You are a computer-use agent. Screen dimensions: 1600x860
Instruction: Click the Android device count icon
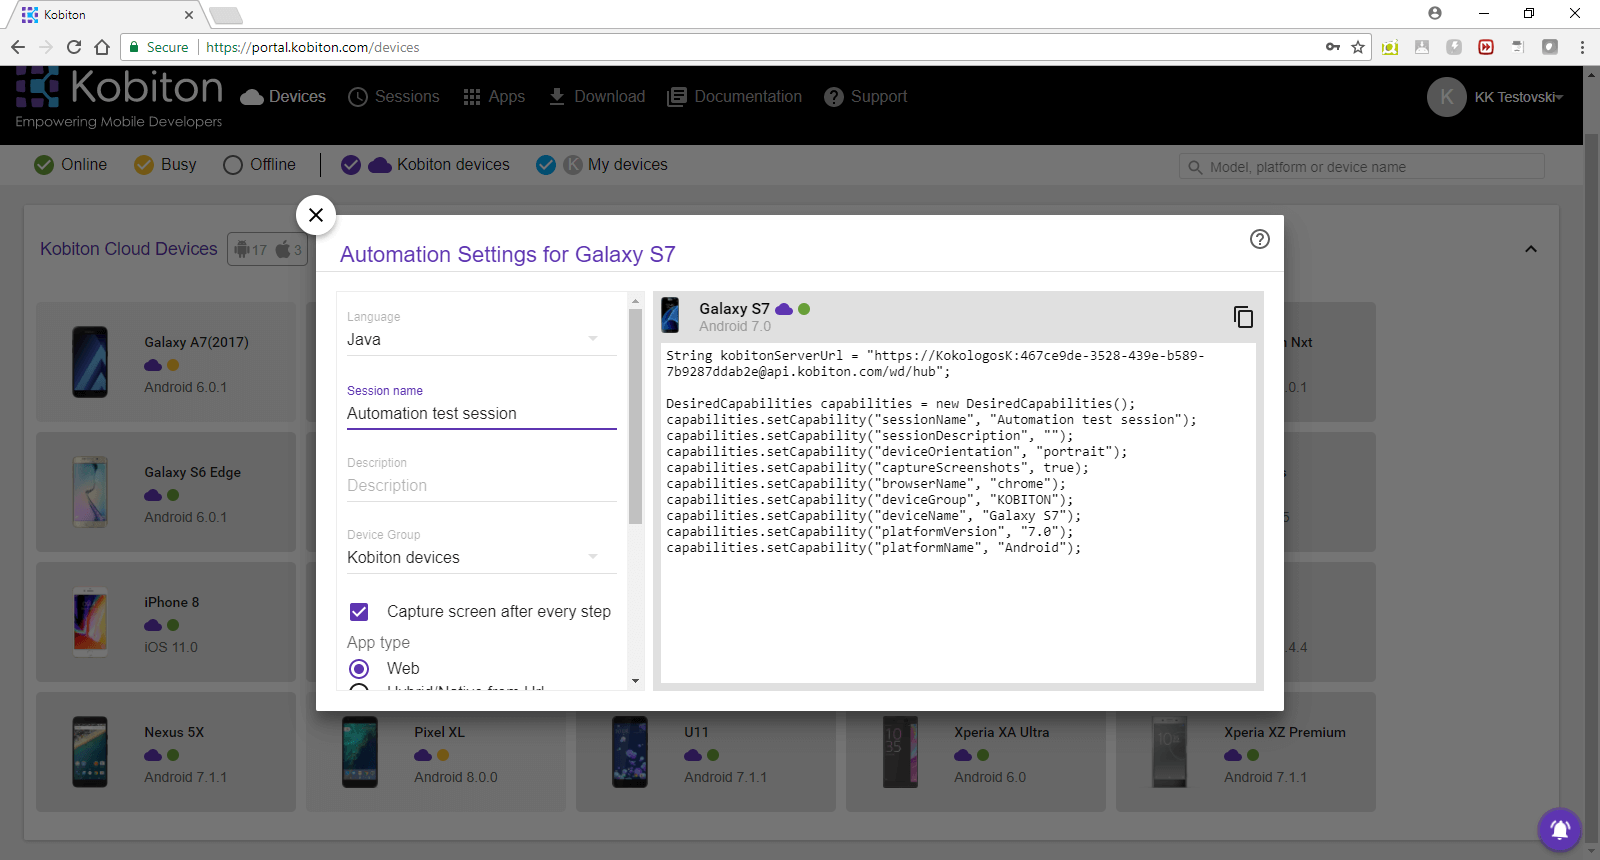pyautogui.click(x=242, y=250)
